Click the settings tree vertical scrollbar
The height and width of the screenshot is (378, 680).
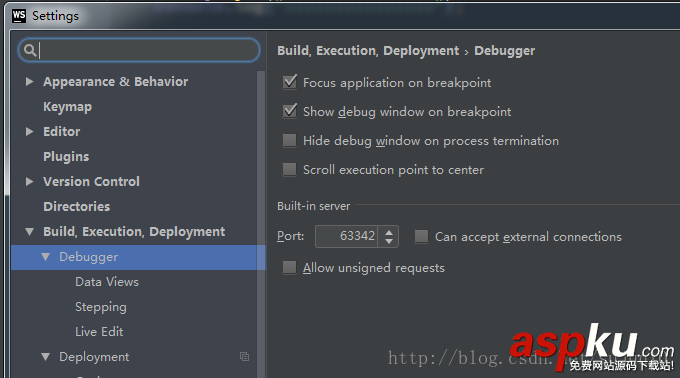click(x=261, y=224)
